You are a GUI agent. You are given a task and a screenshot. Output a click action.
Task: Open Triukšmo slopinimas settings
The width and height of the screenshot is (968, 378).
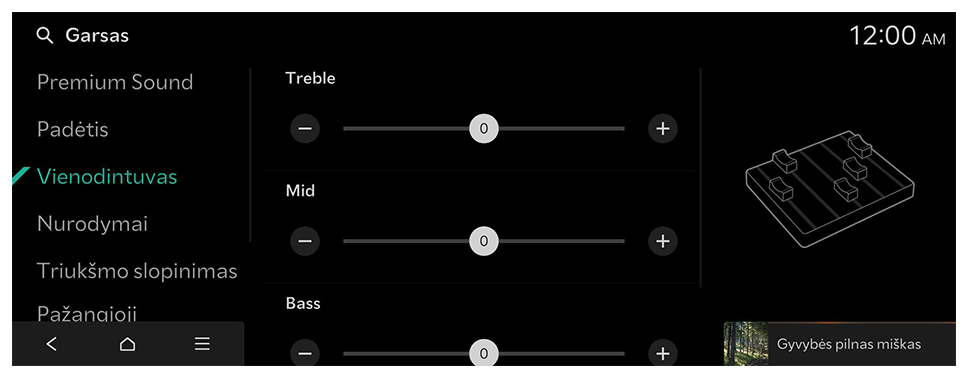137,271
